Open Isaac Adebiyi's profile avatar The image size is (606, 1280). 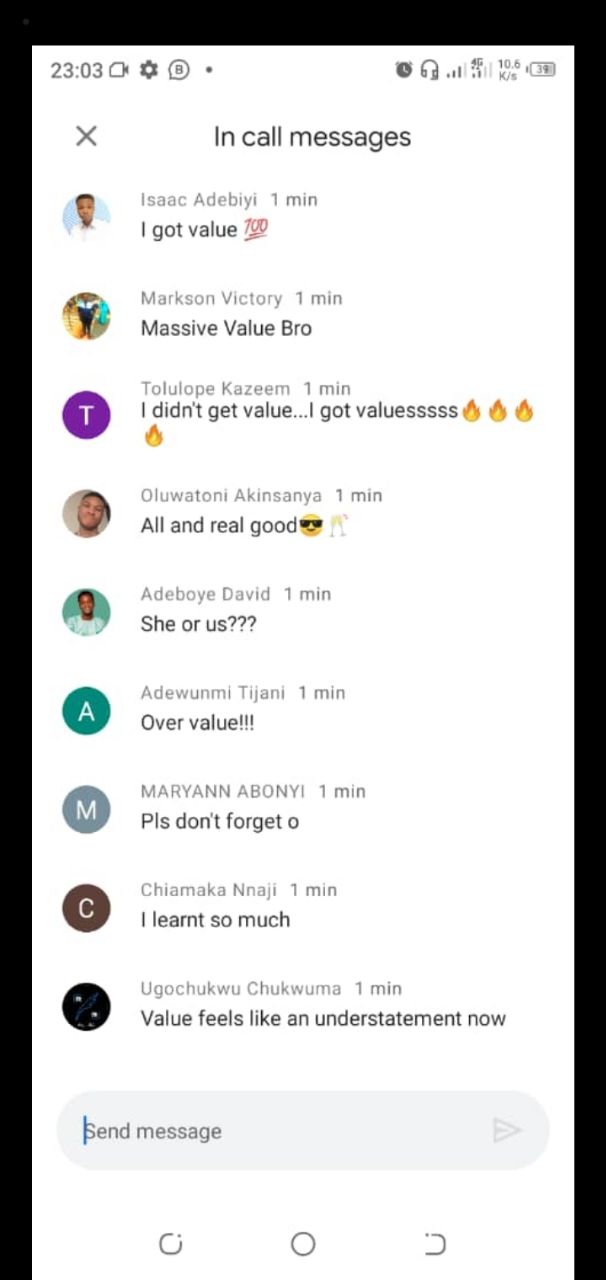pyautogui.click(x=86, y=217)
